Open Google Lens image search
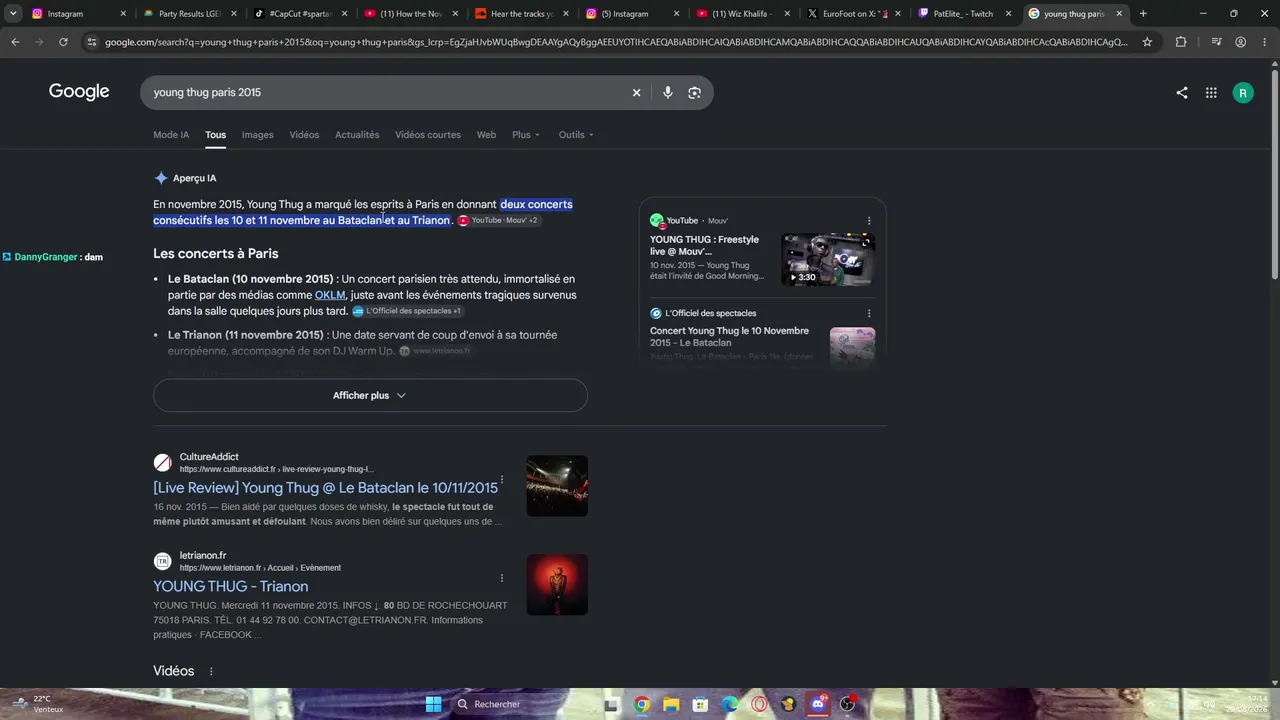 click(x=694, y=92)
